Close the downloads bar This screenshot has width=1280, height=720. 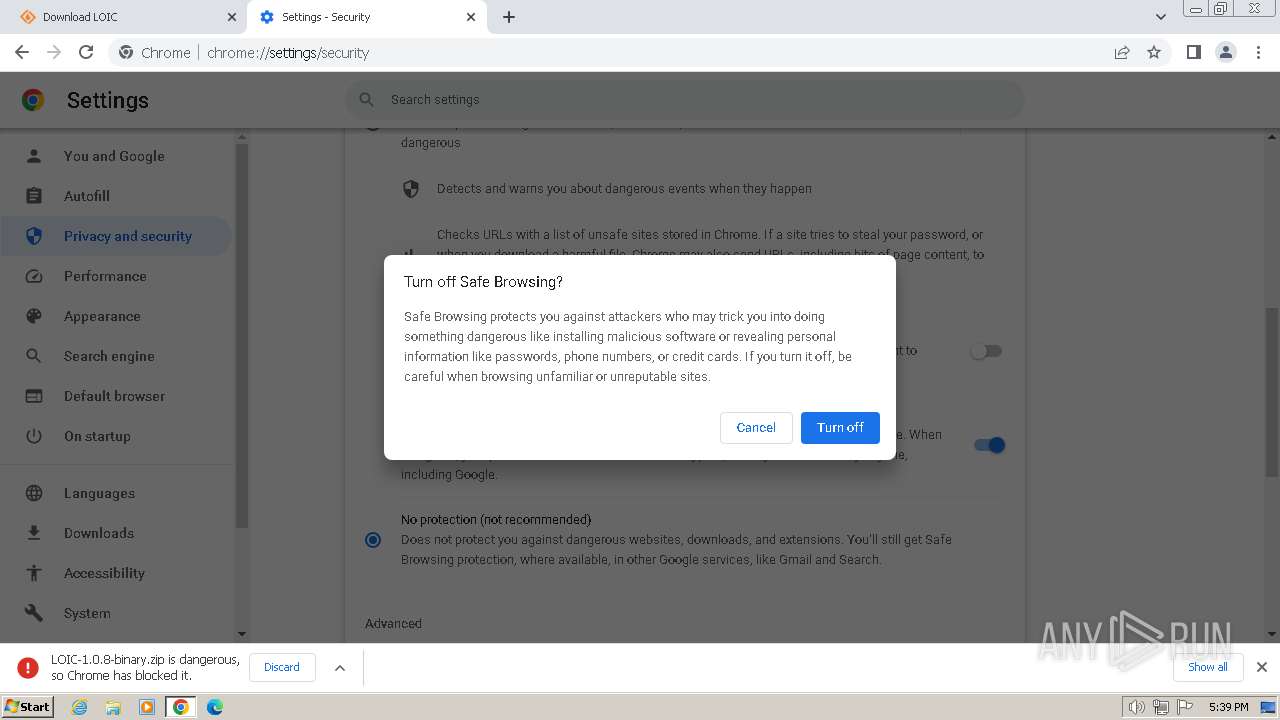point(1262,667)
